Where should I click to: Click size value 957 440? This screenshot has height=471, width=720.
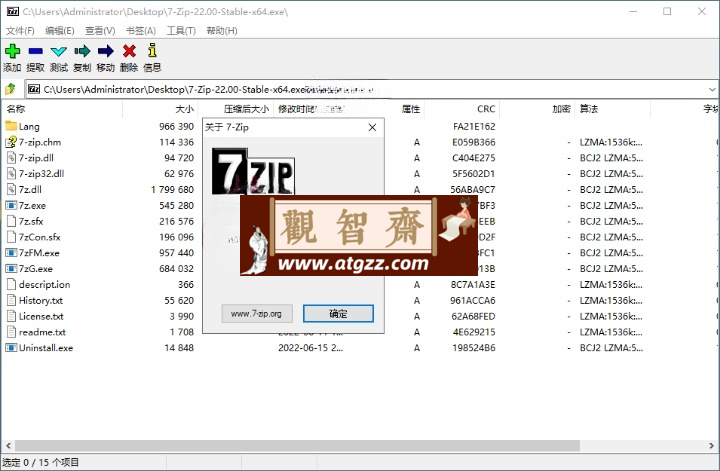pyautogui.click(x=176, y=252)
